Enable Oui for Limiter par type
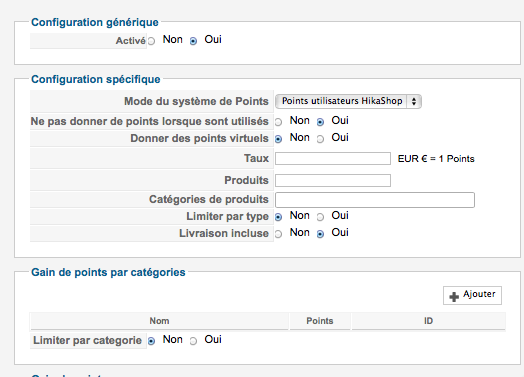Viewport: 524px width, 377px height. [x=320, y=217]
